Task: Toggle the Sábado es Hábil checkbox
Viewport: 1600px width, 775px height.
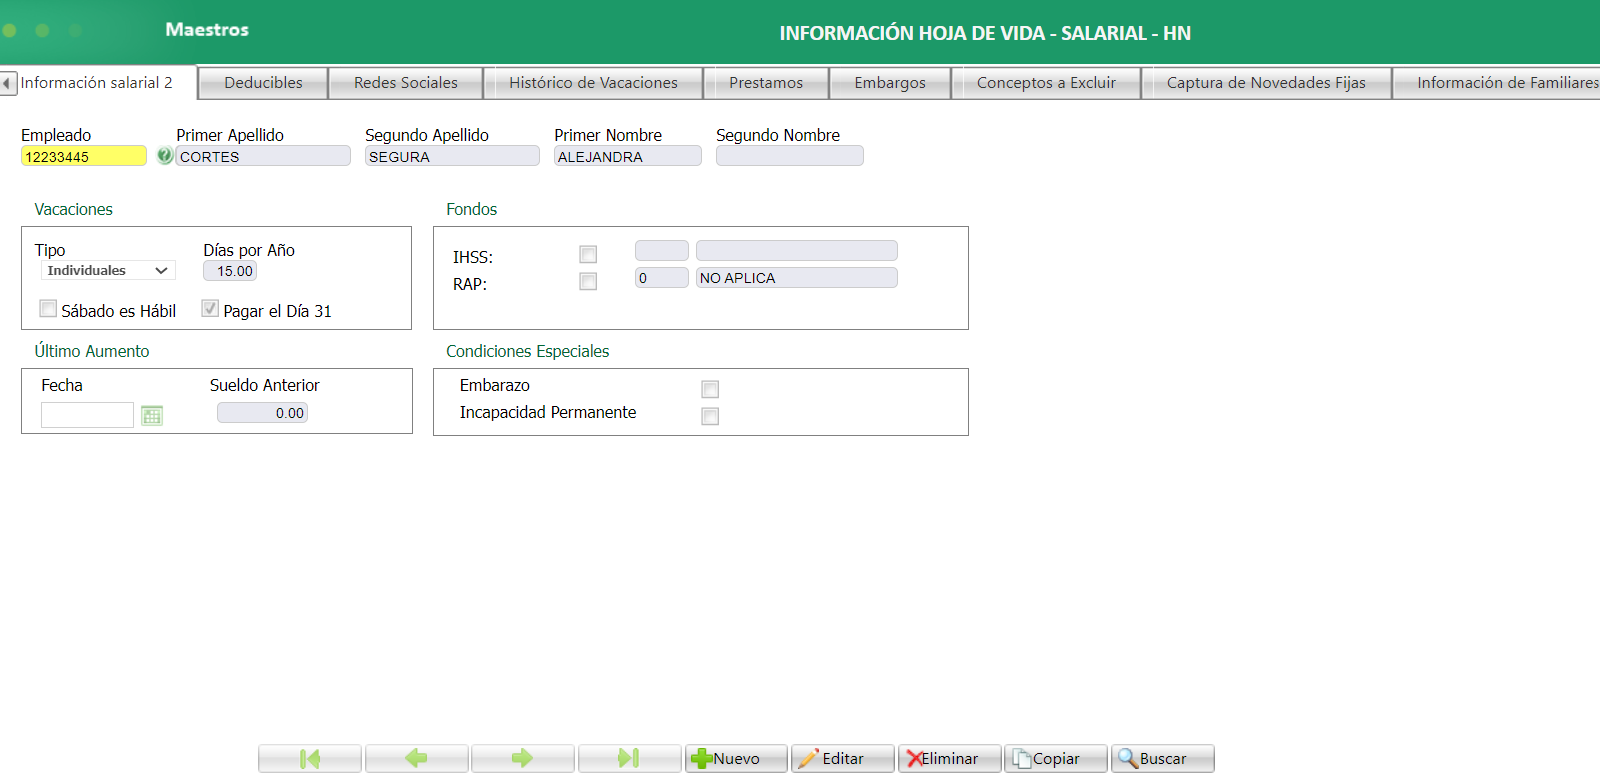Action: point(48,309)
